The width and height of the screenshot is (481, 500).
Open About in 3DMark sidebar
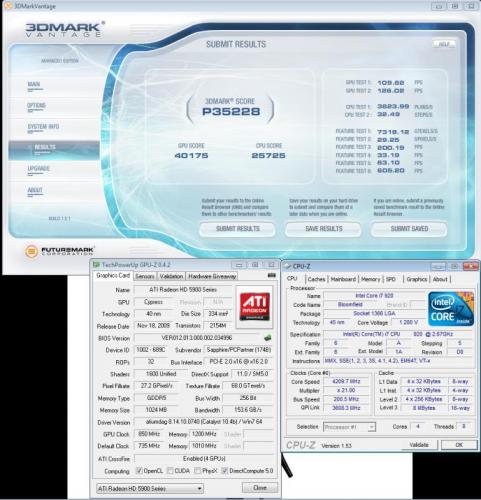point(35,191)
